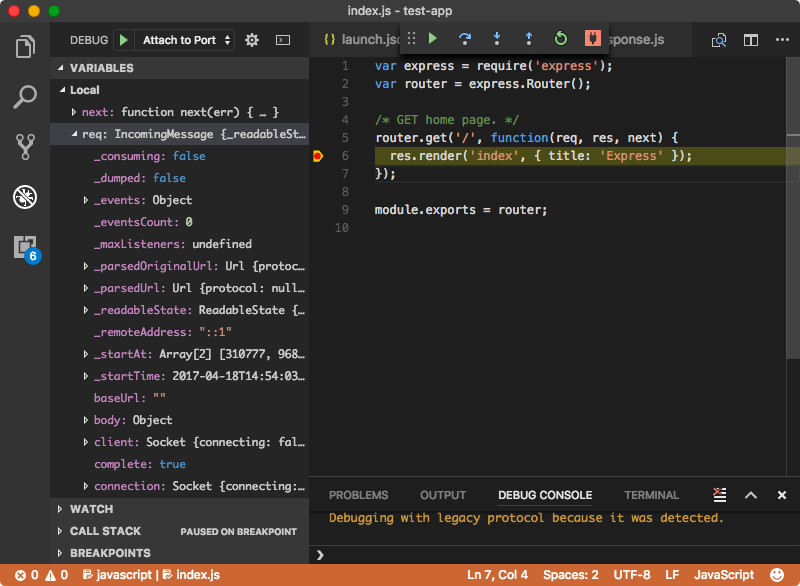Disconnect the debugger with the plug icon
The image size is (800, 586).
click(x=592, y=38)
